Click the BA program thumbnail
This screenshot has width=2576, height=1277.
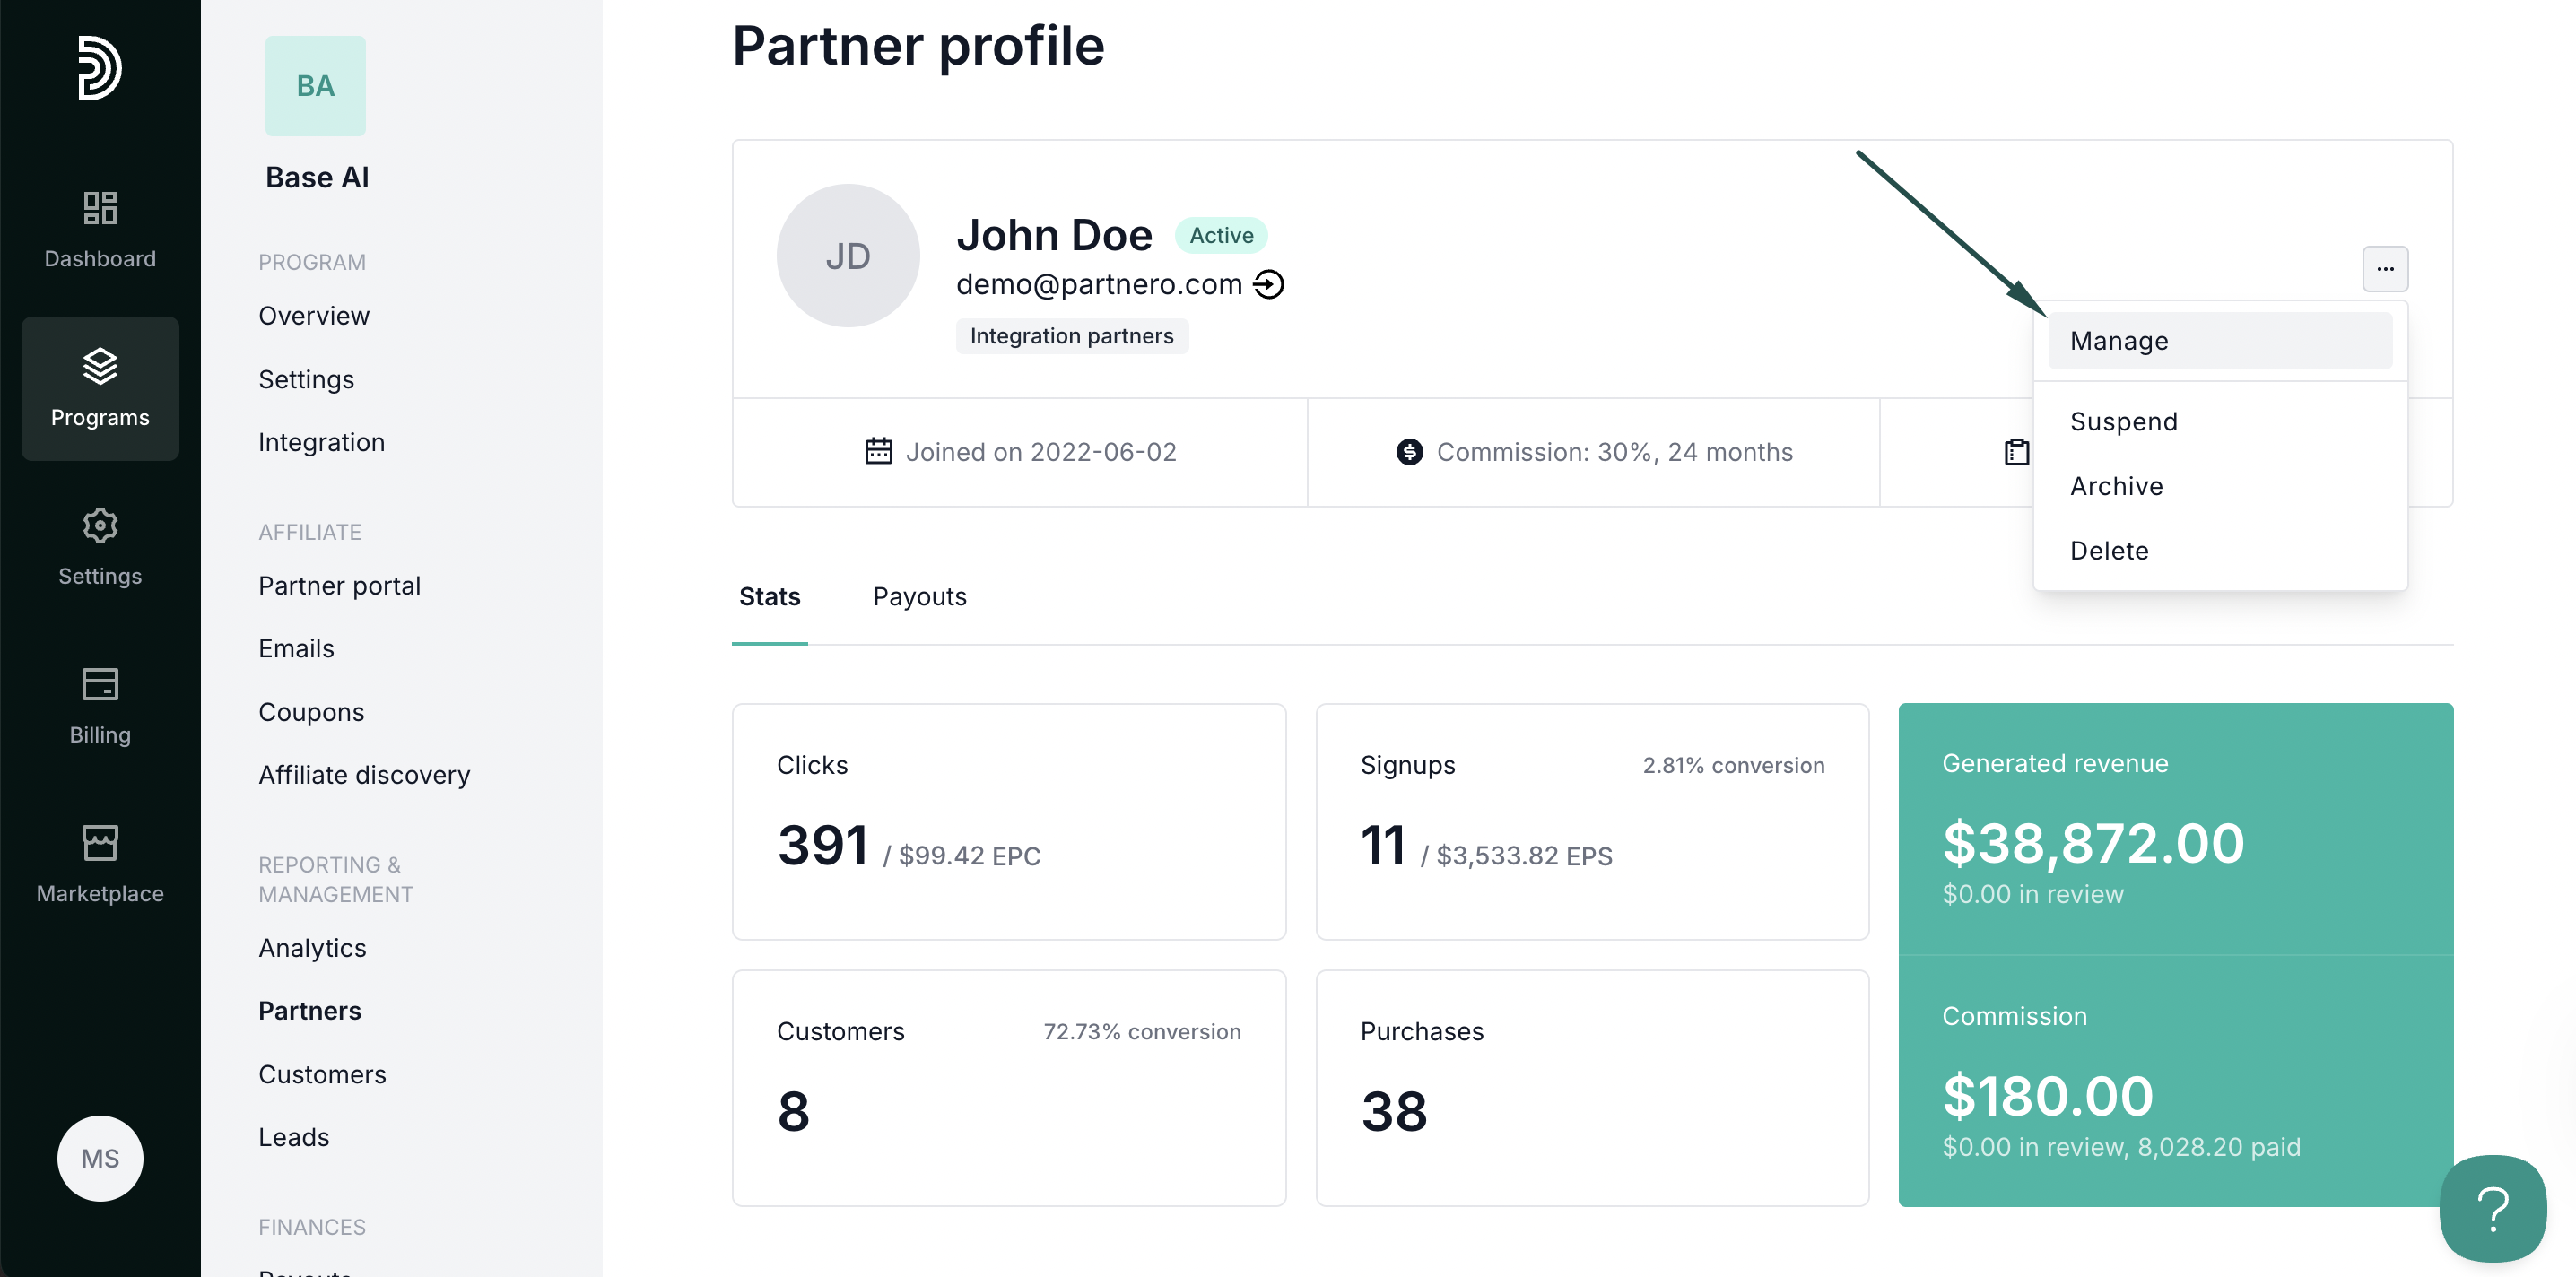point(315,86)
